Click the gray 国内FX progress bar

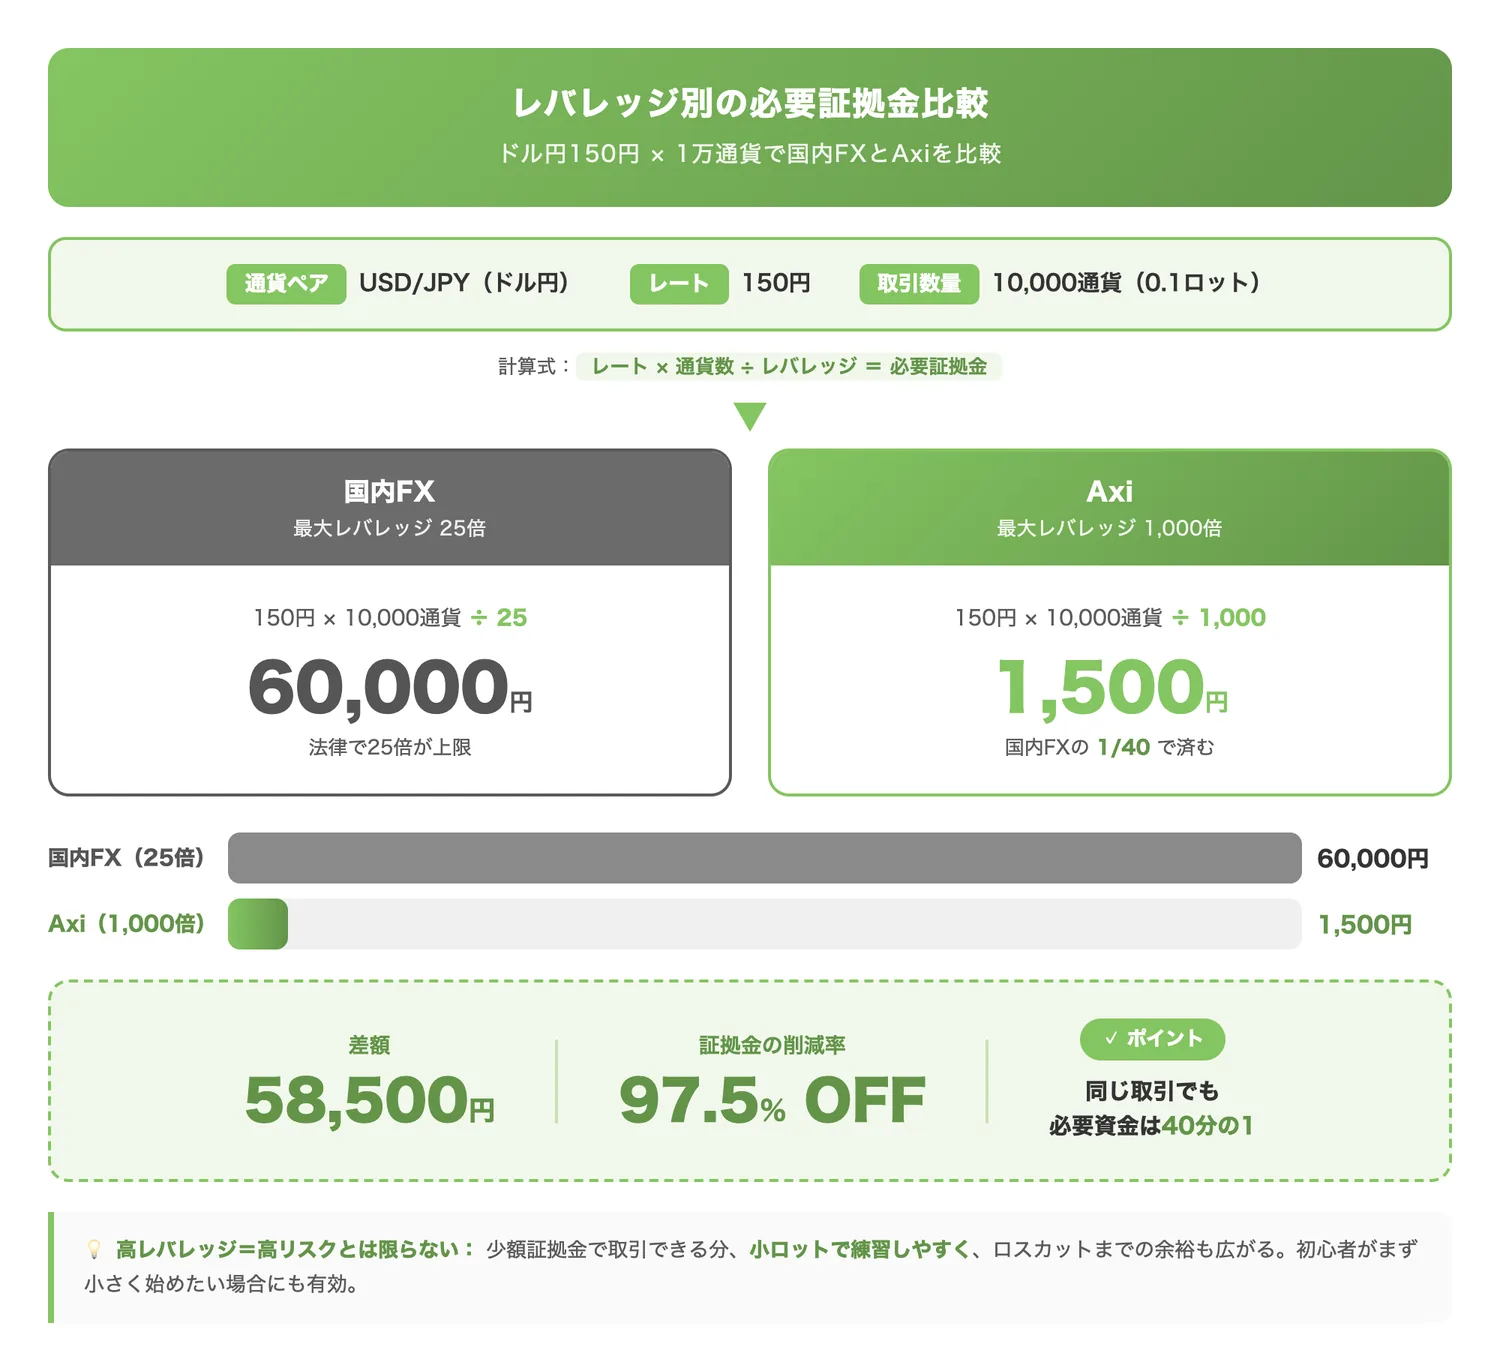point(765,858)
